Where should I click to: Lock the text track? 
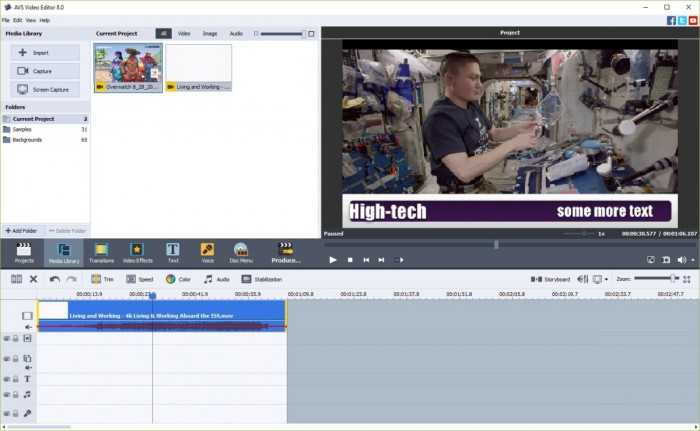(x=15, y=379)
